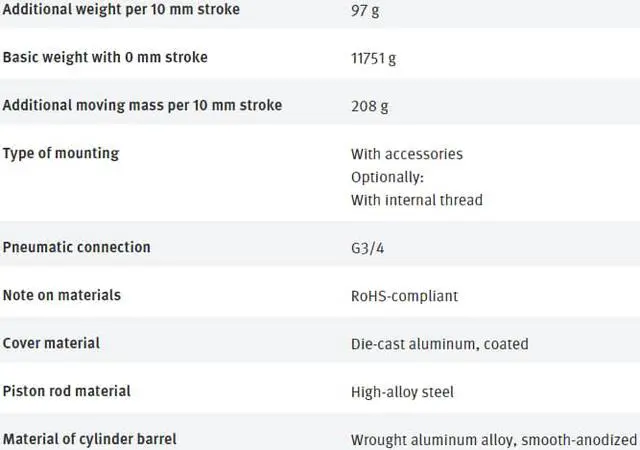This screenshot has height=450, width=640.
Task: Click the "RoHS-compliant" value
Action: [402, 296]
